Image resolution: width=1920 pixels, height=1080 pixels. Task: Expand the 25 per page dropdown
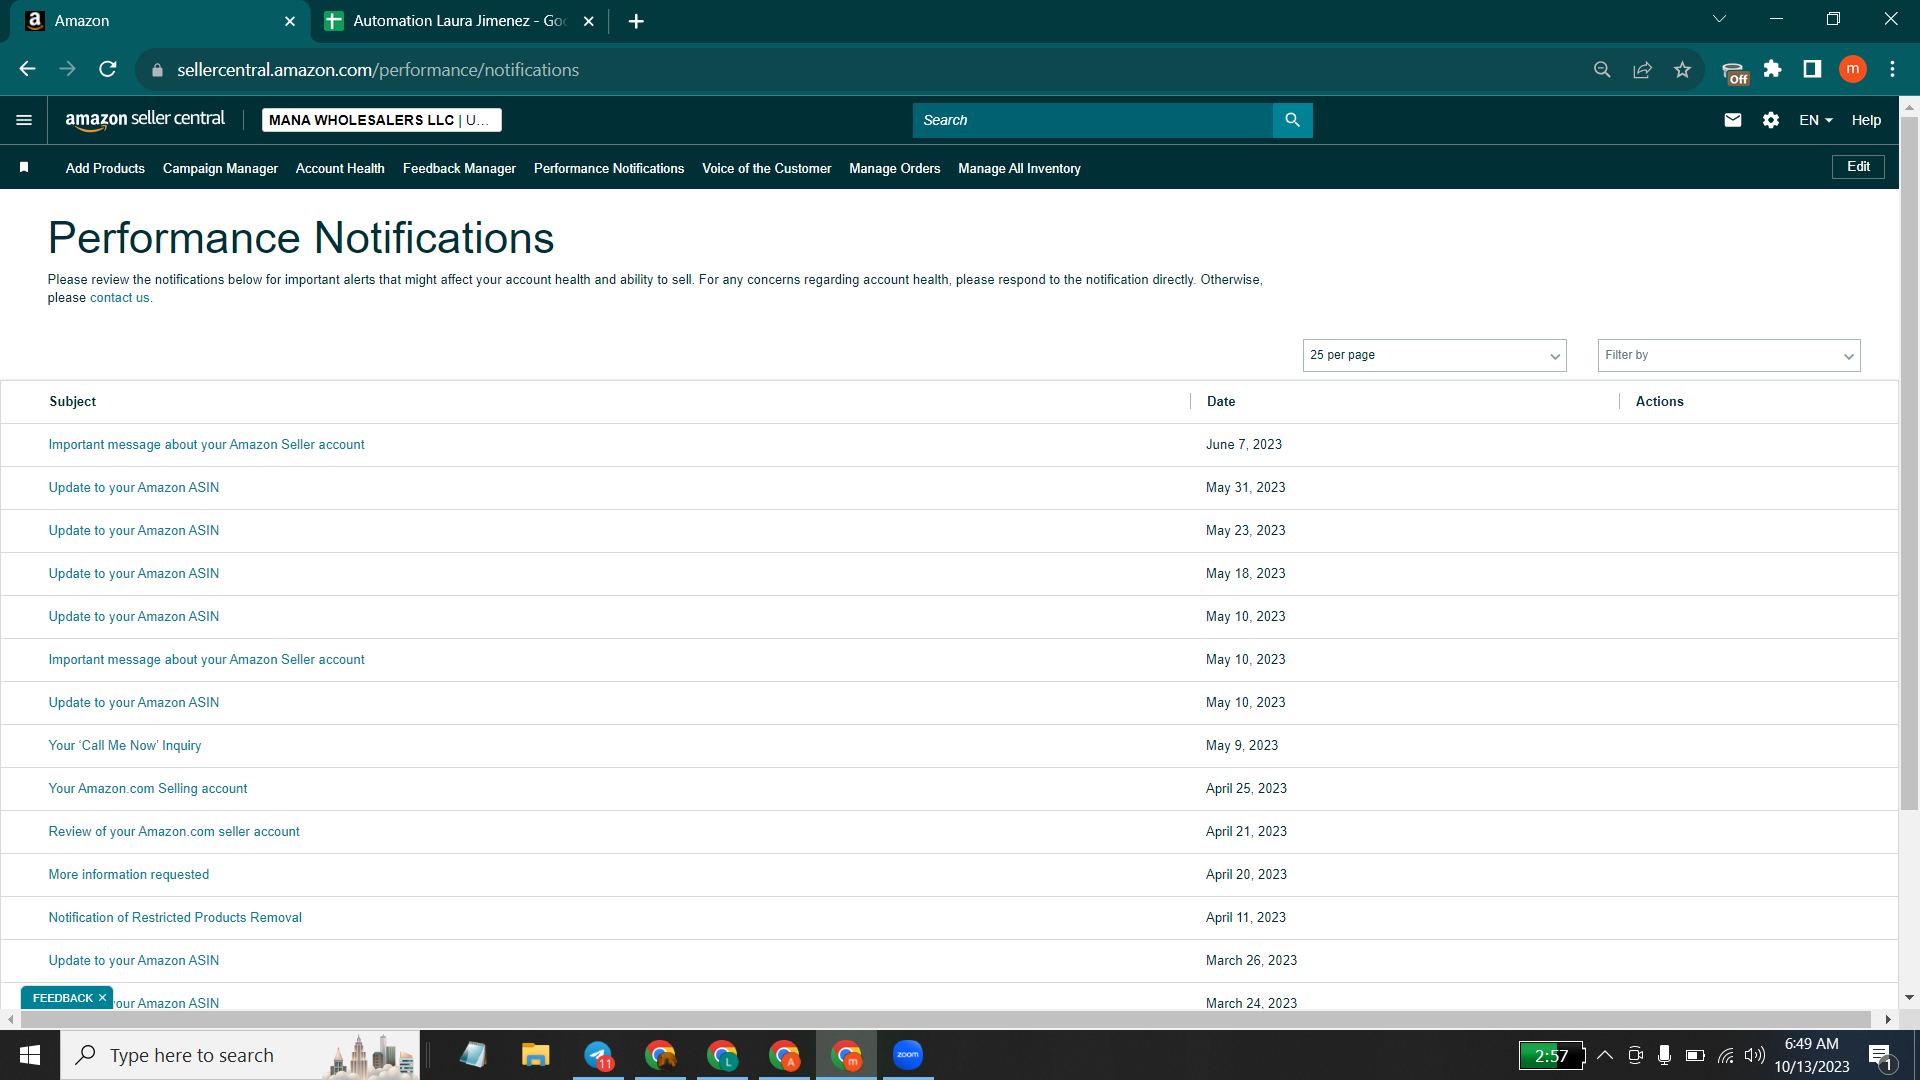(x=1434, y=355)
